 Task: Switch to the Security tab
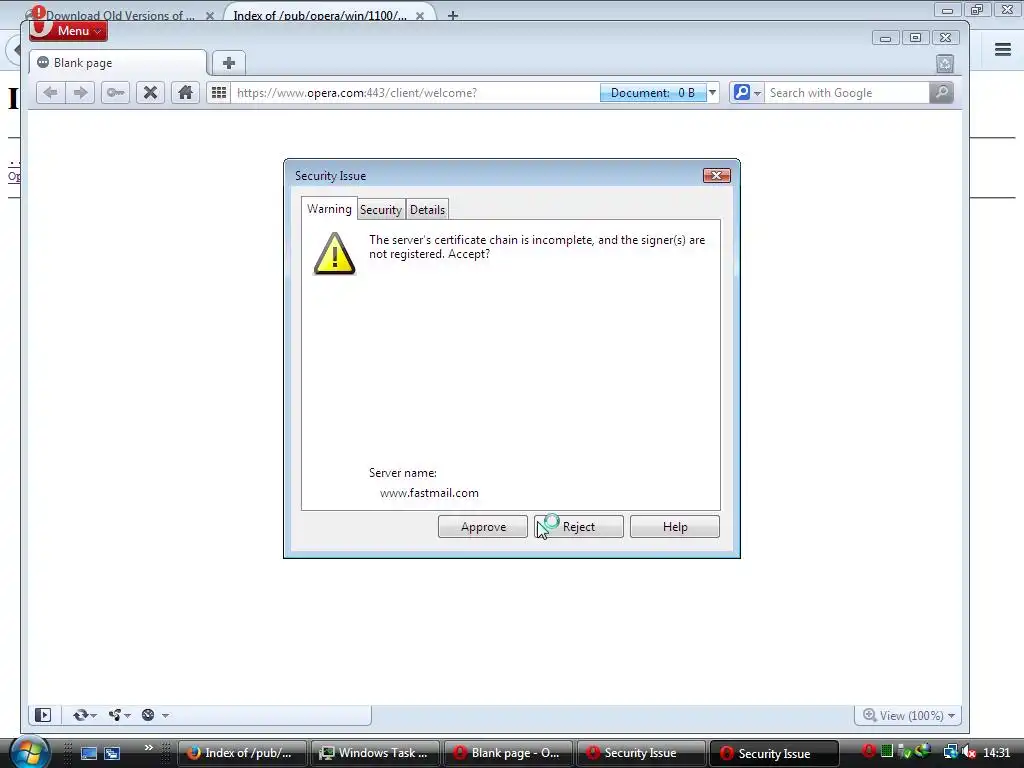(x=381, y=210)
